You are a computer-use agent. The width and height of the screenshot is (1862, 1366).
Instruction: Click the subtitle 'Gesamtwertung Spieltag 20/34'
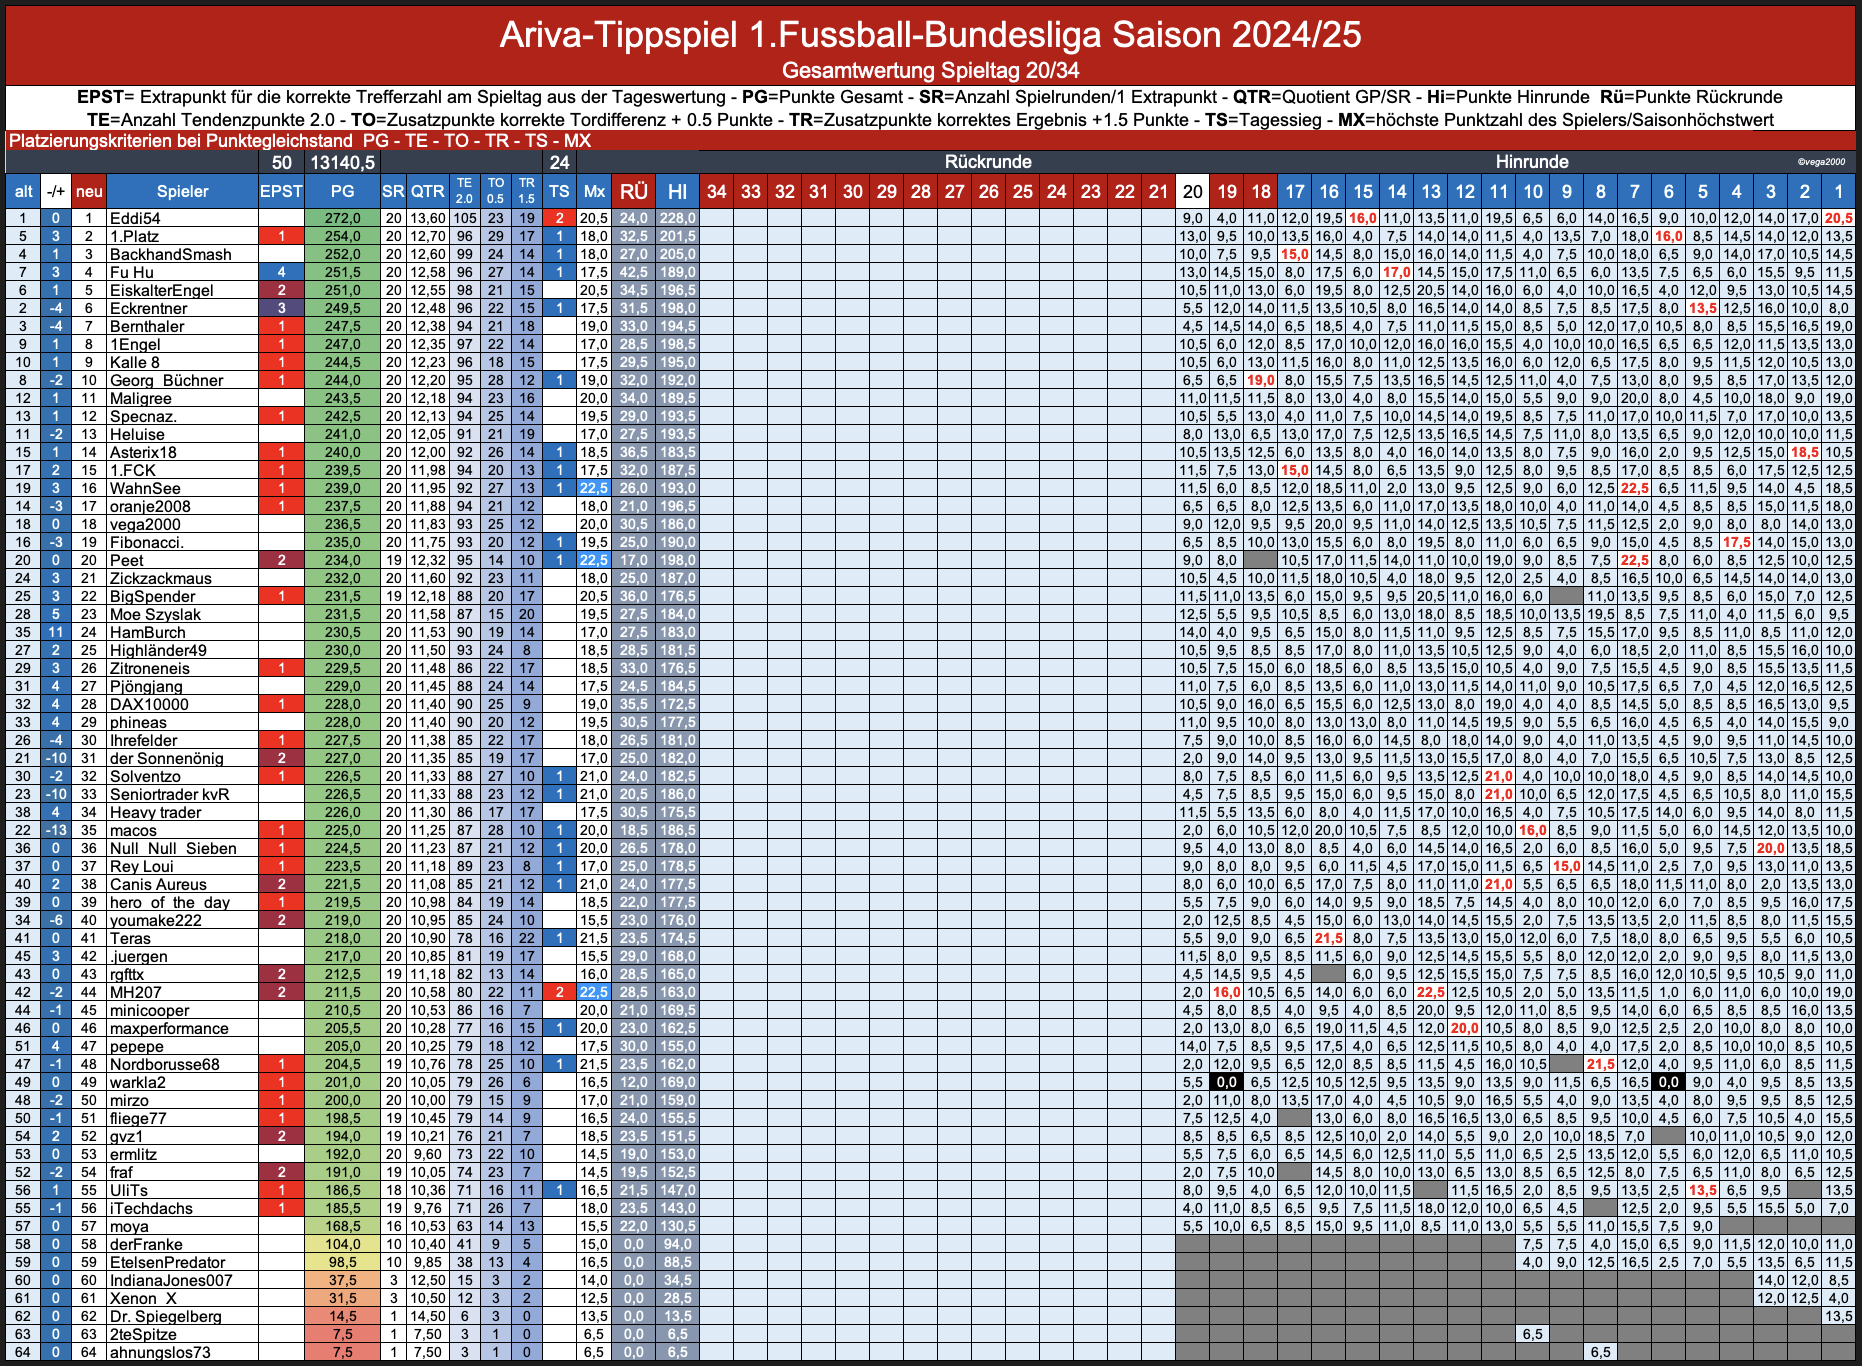coord(930,70)
